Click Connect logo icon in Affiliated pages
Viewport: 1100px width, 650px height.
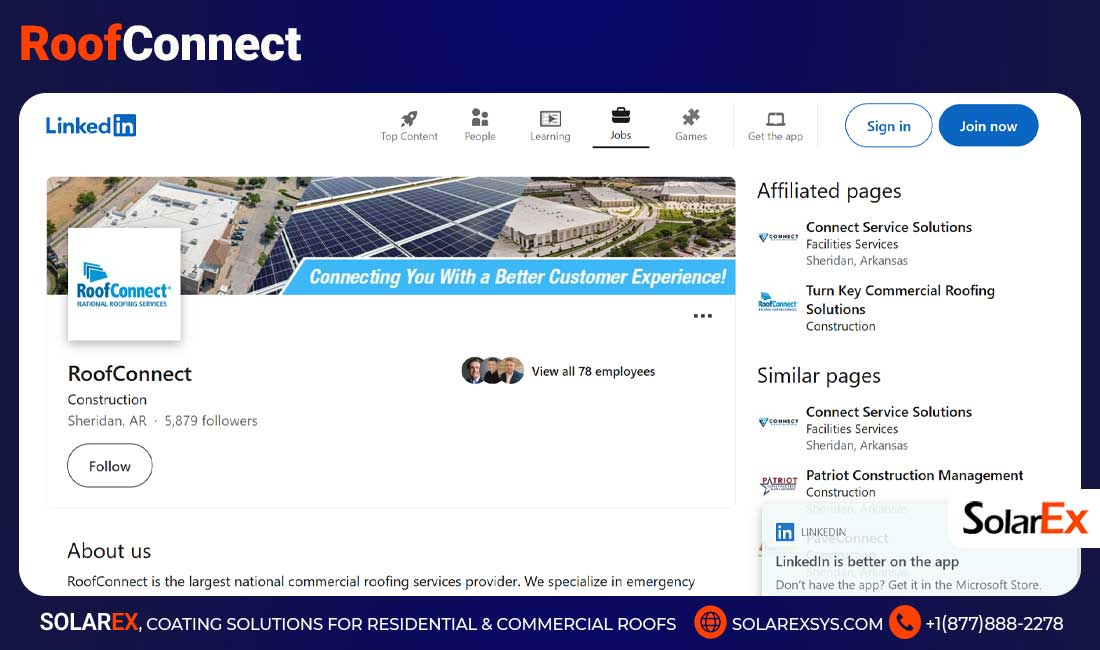coord(778,237)
